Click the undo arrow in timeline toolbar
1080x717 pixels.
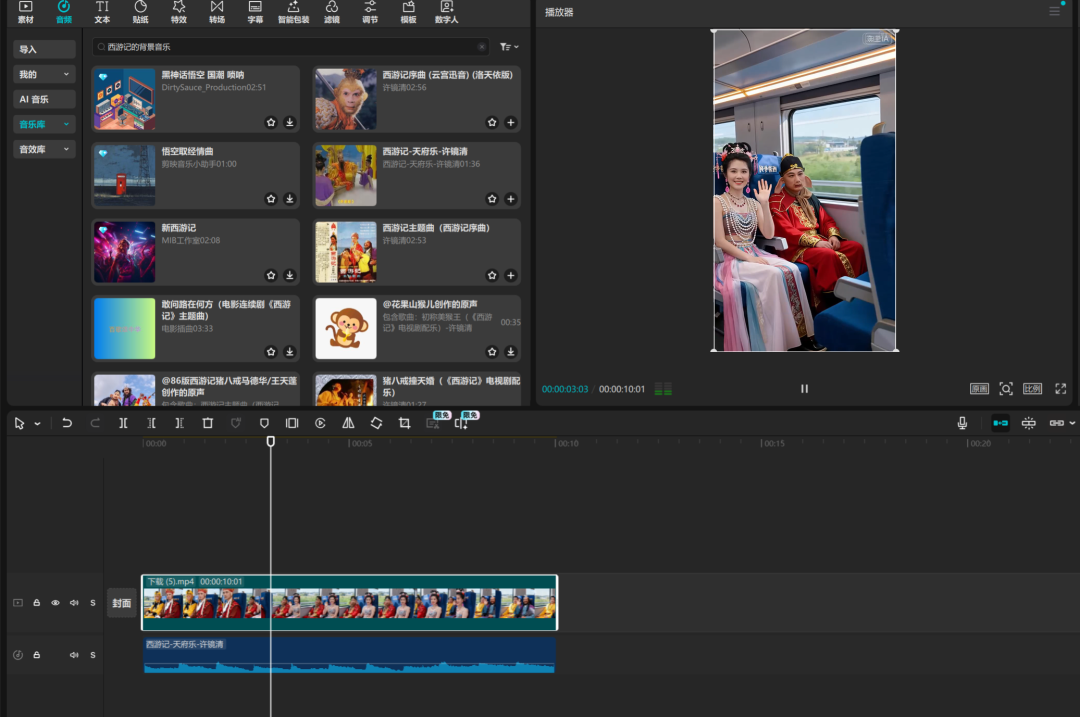[67, 423]
